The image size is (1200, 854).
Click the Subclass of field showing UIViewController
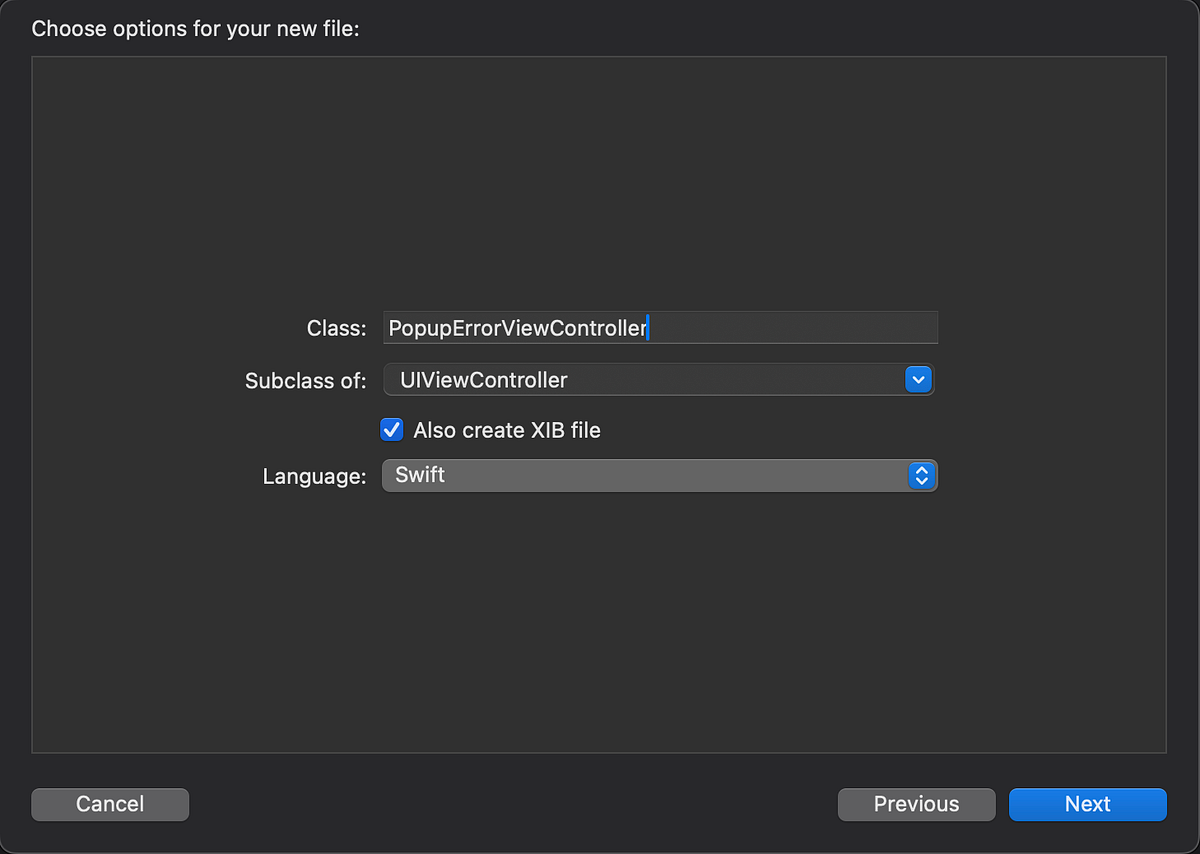(x=660, y=380)
